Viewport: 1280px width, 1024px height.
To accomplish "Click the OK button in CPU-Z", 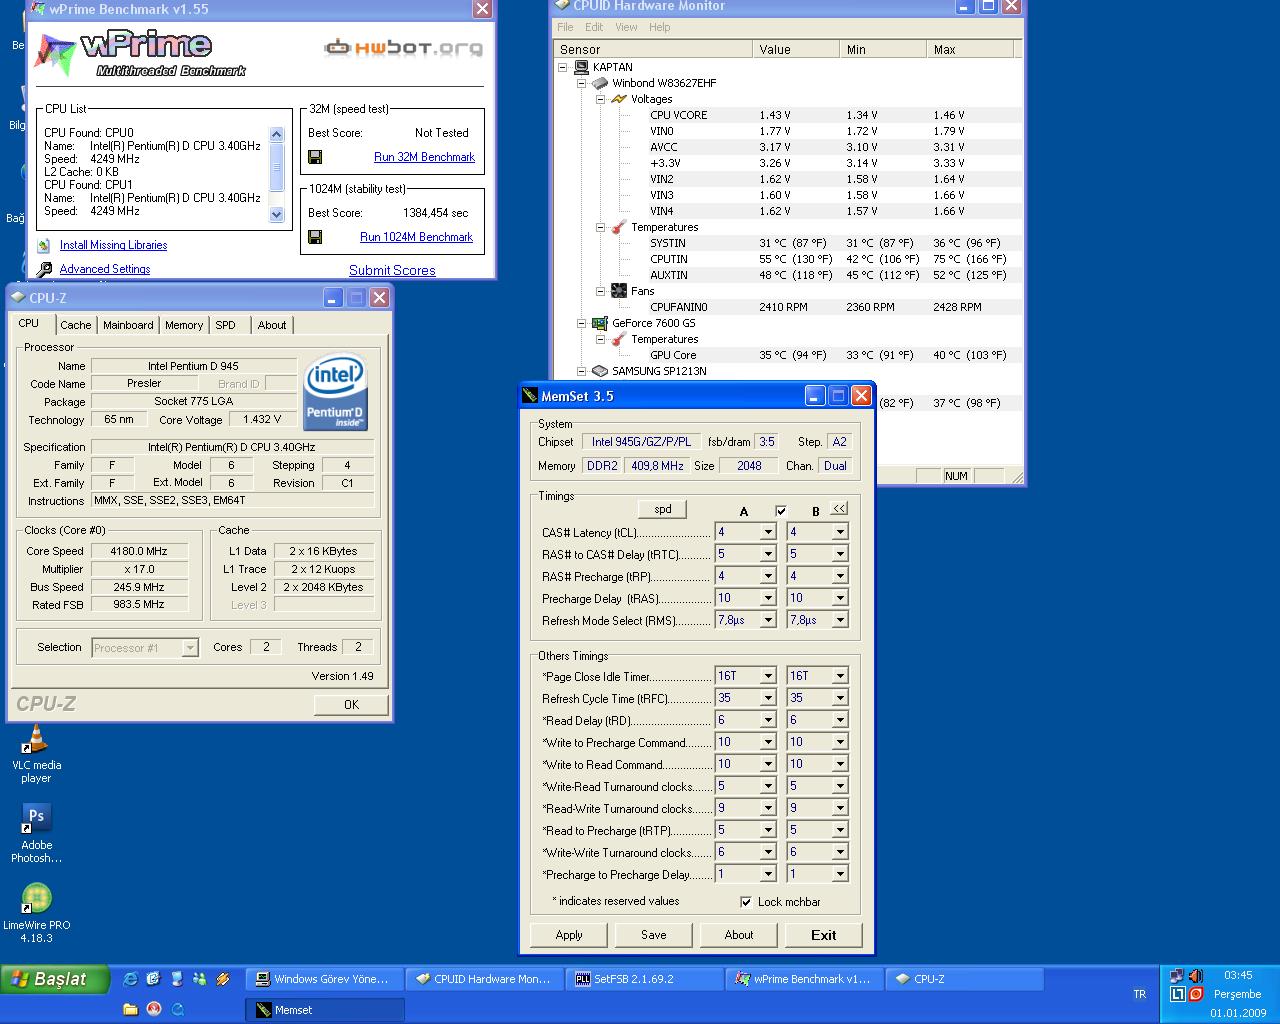I will (351, 705).
